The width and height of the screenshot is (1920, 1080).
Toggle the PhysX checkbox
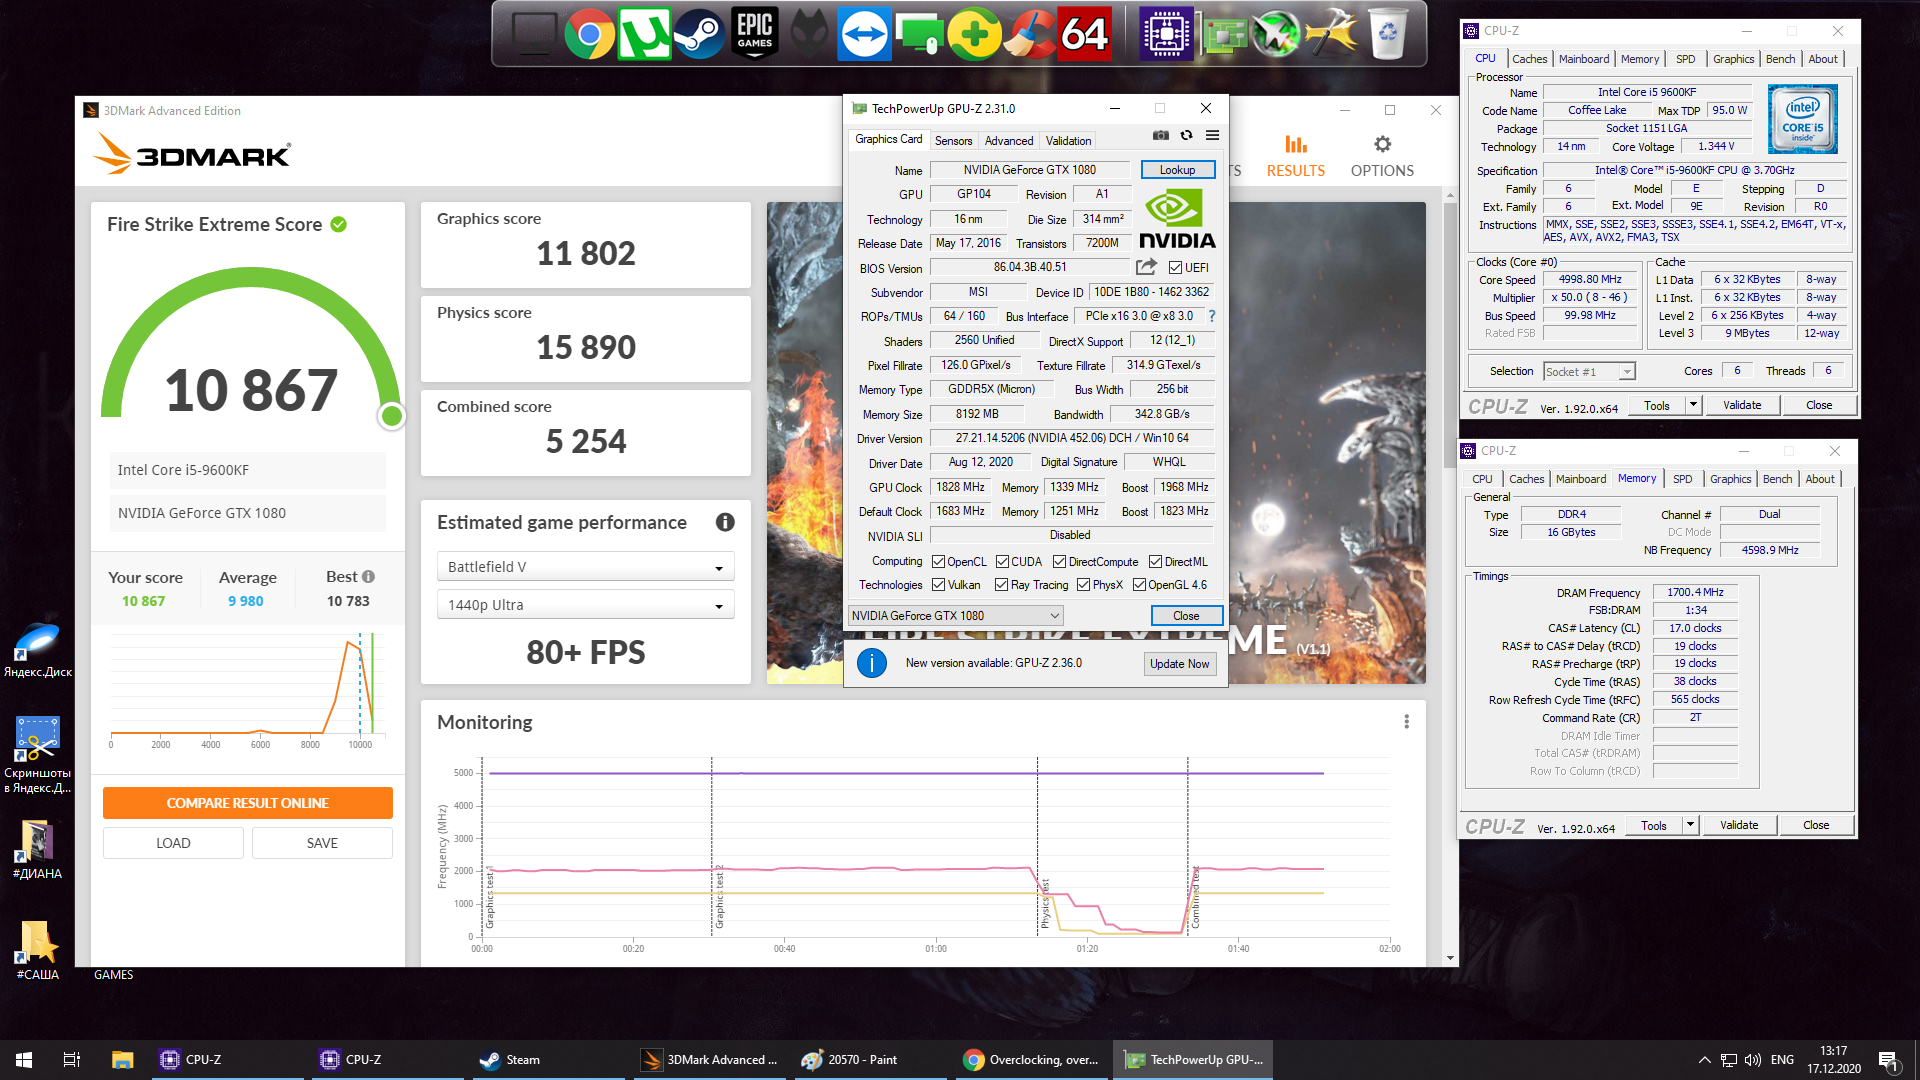pyautogui.click(x=1083, y=585)
